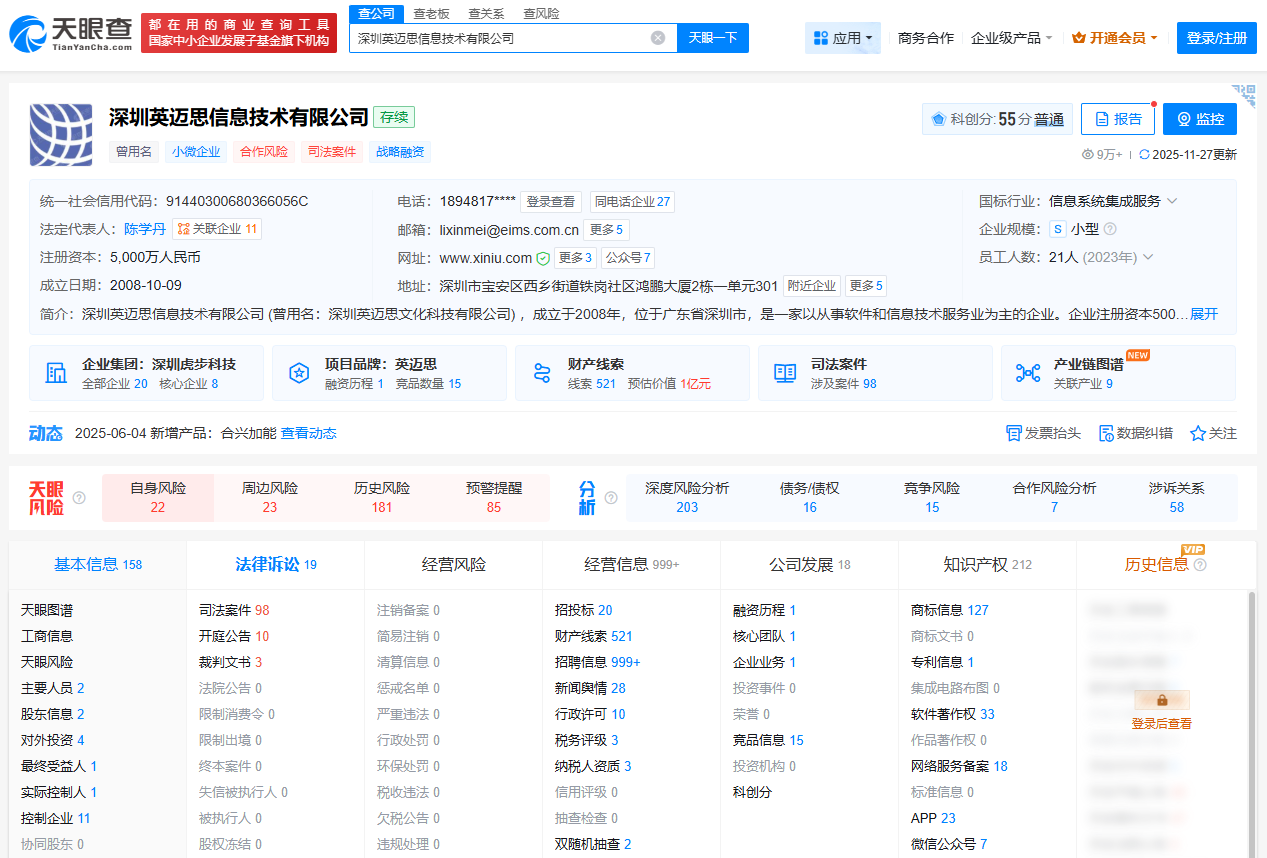Click the 天眼一下 search button
1267x858 pixels.
713,38
